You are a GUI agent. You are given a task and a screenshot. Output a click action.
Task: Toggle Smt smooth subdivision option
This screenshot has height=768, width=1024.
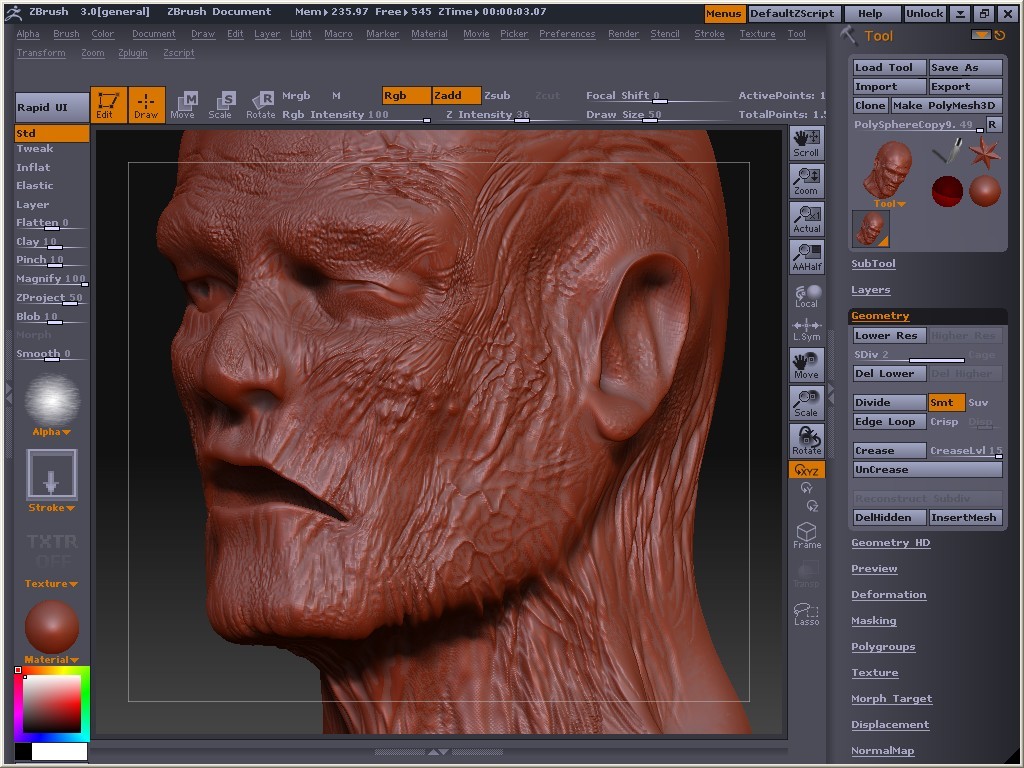click(946, 402)
